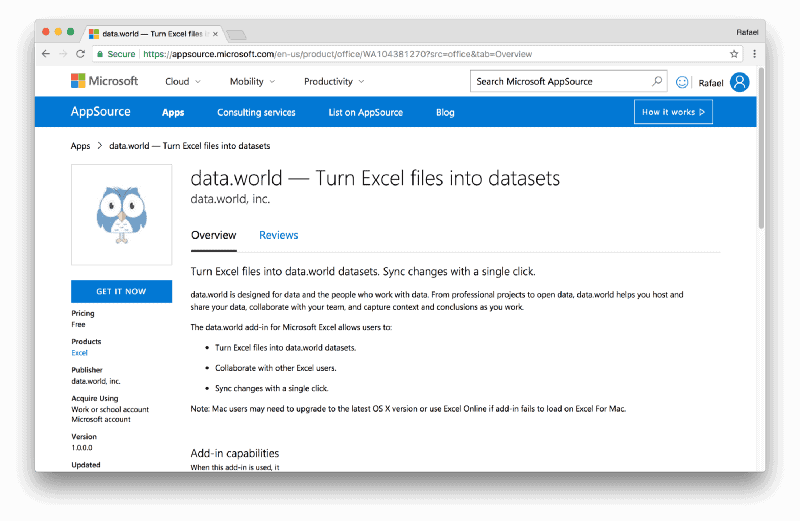The height and width of the screenshot is (521, 800).
Task: Click the AppSource title
Action: pos(101,112)
